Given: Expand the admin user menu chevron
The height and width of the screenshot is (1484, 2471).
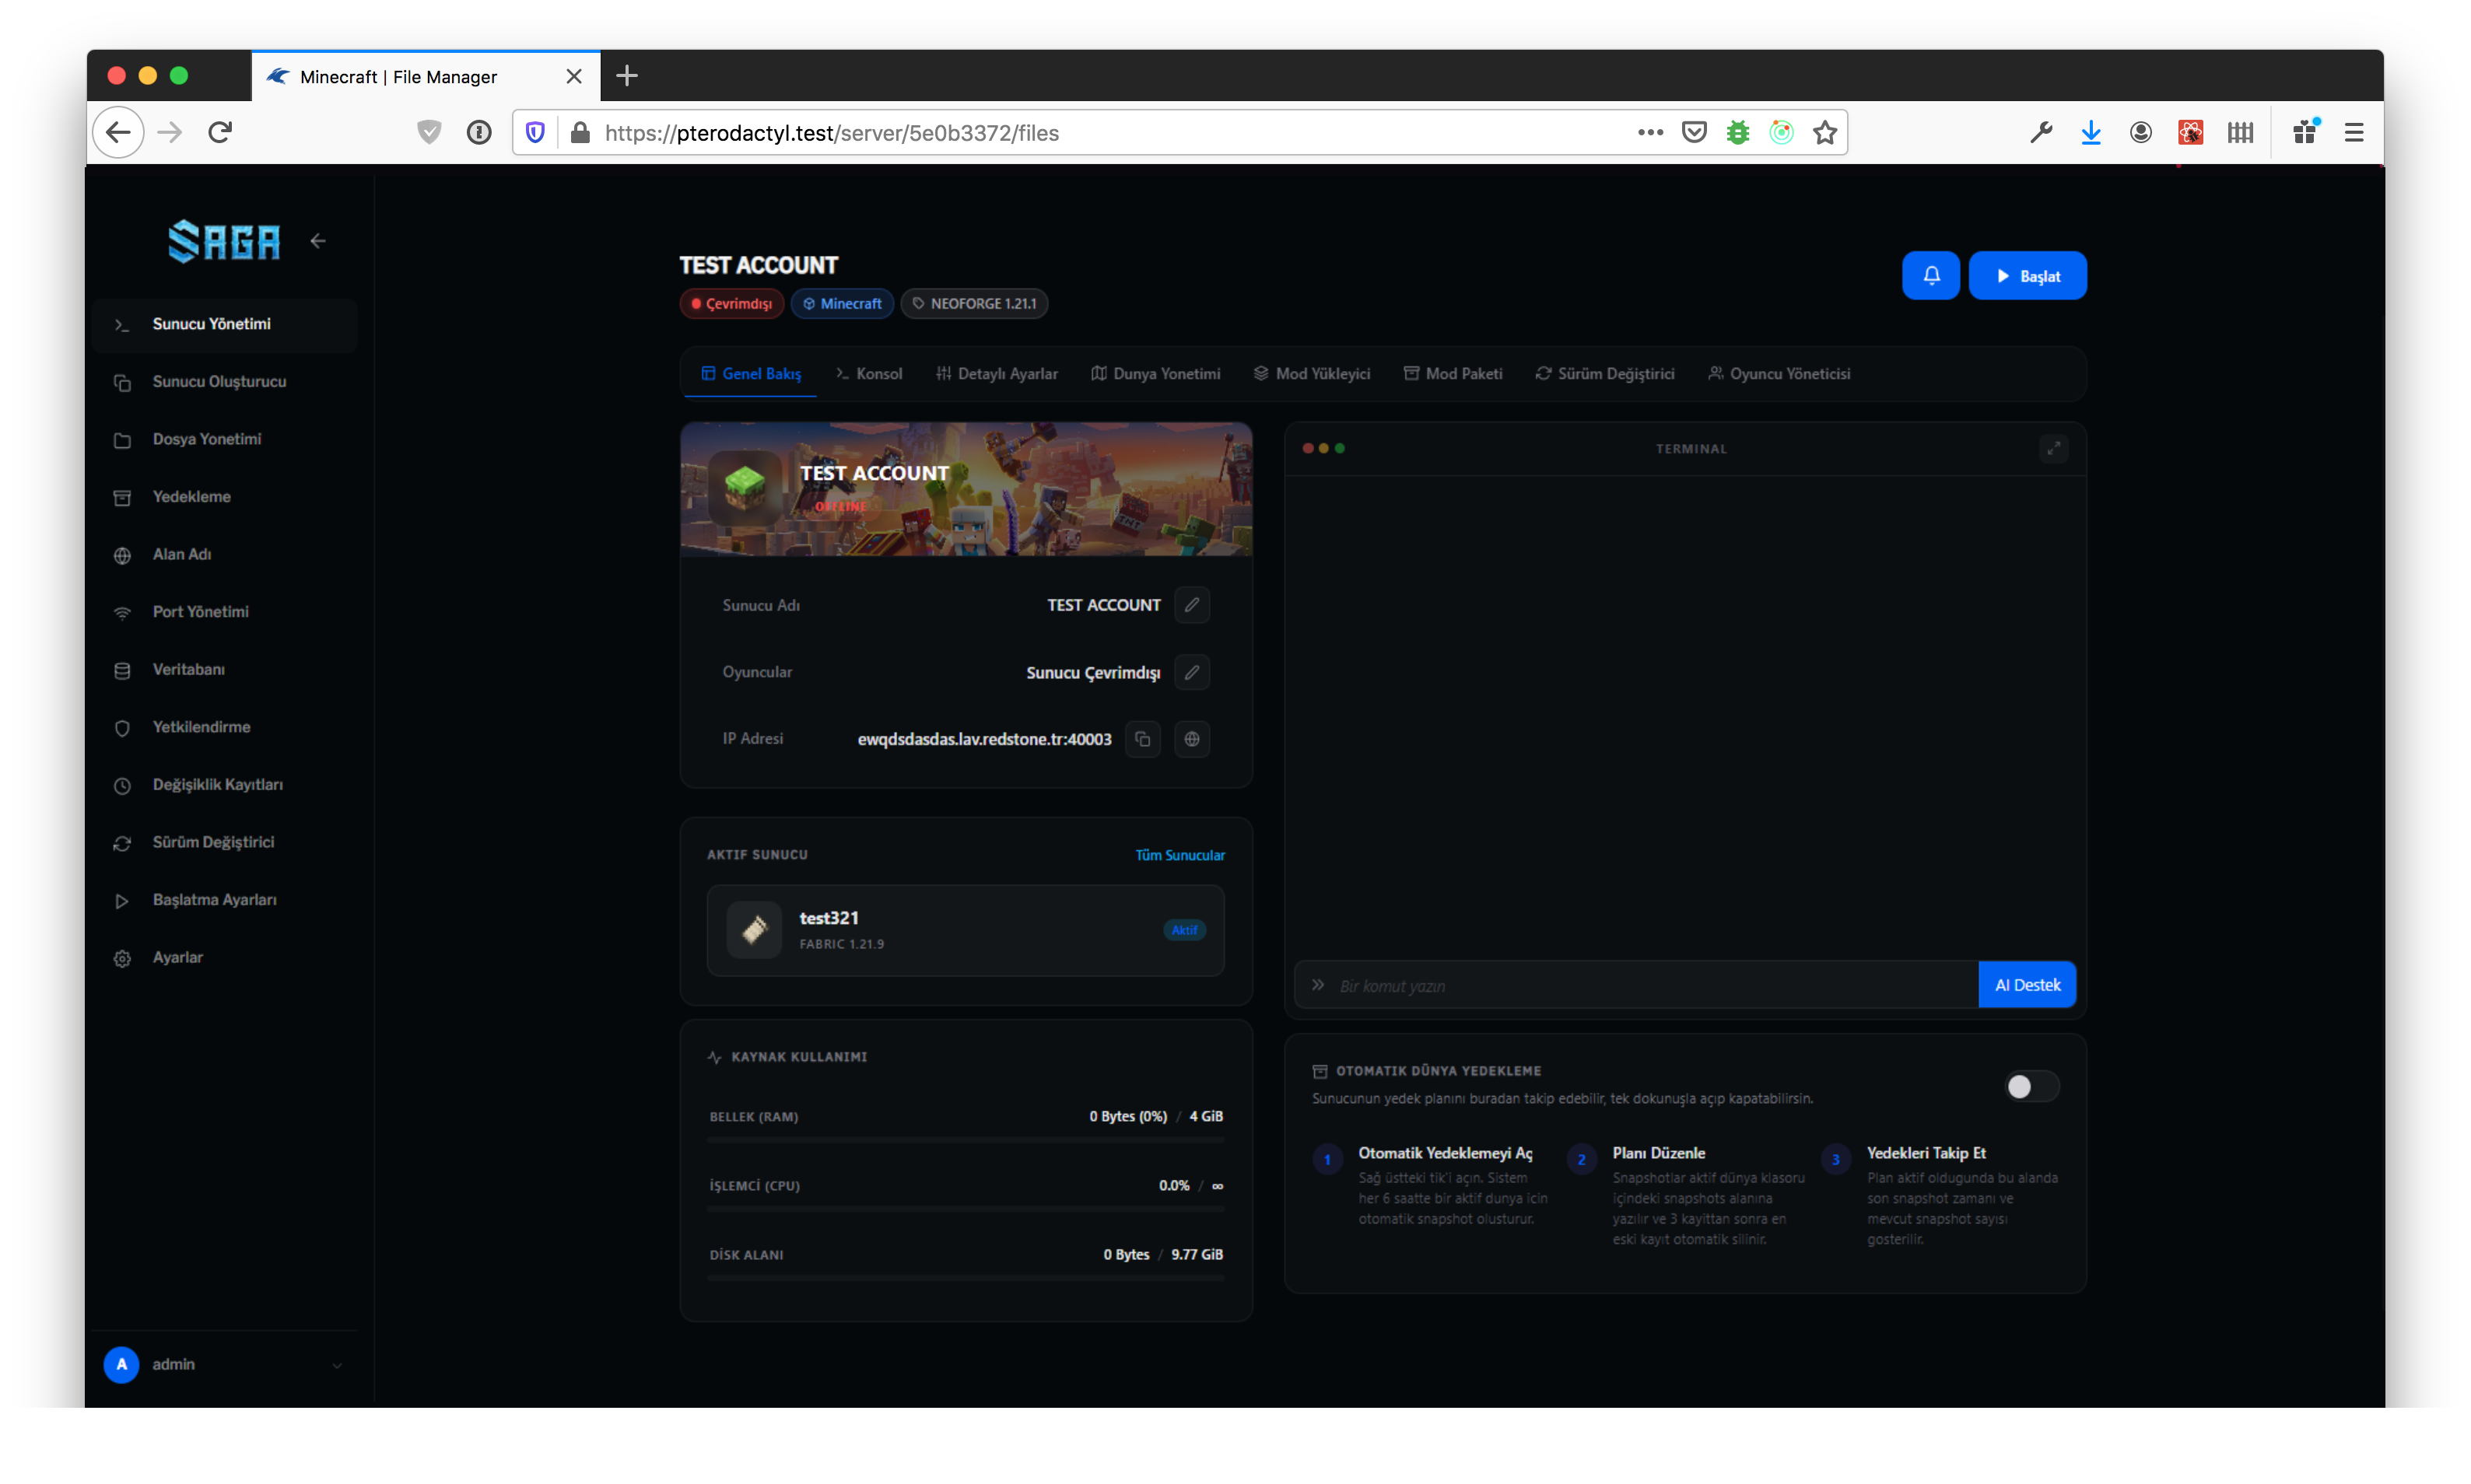Looking at the screenshot, I should click(337, 1365).
